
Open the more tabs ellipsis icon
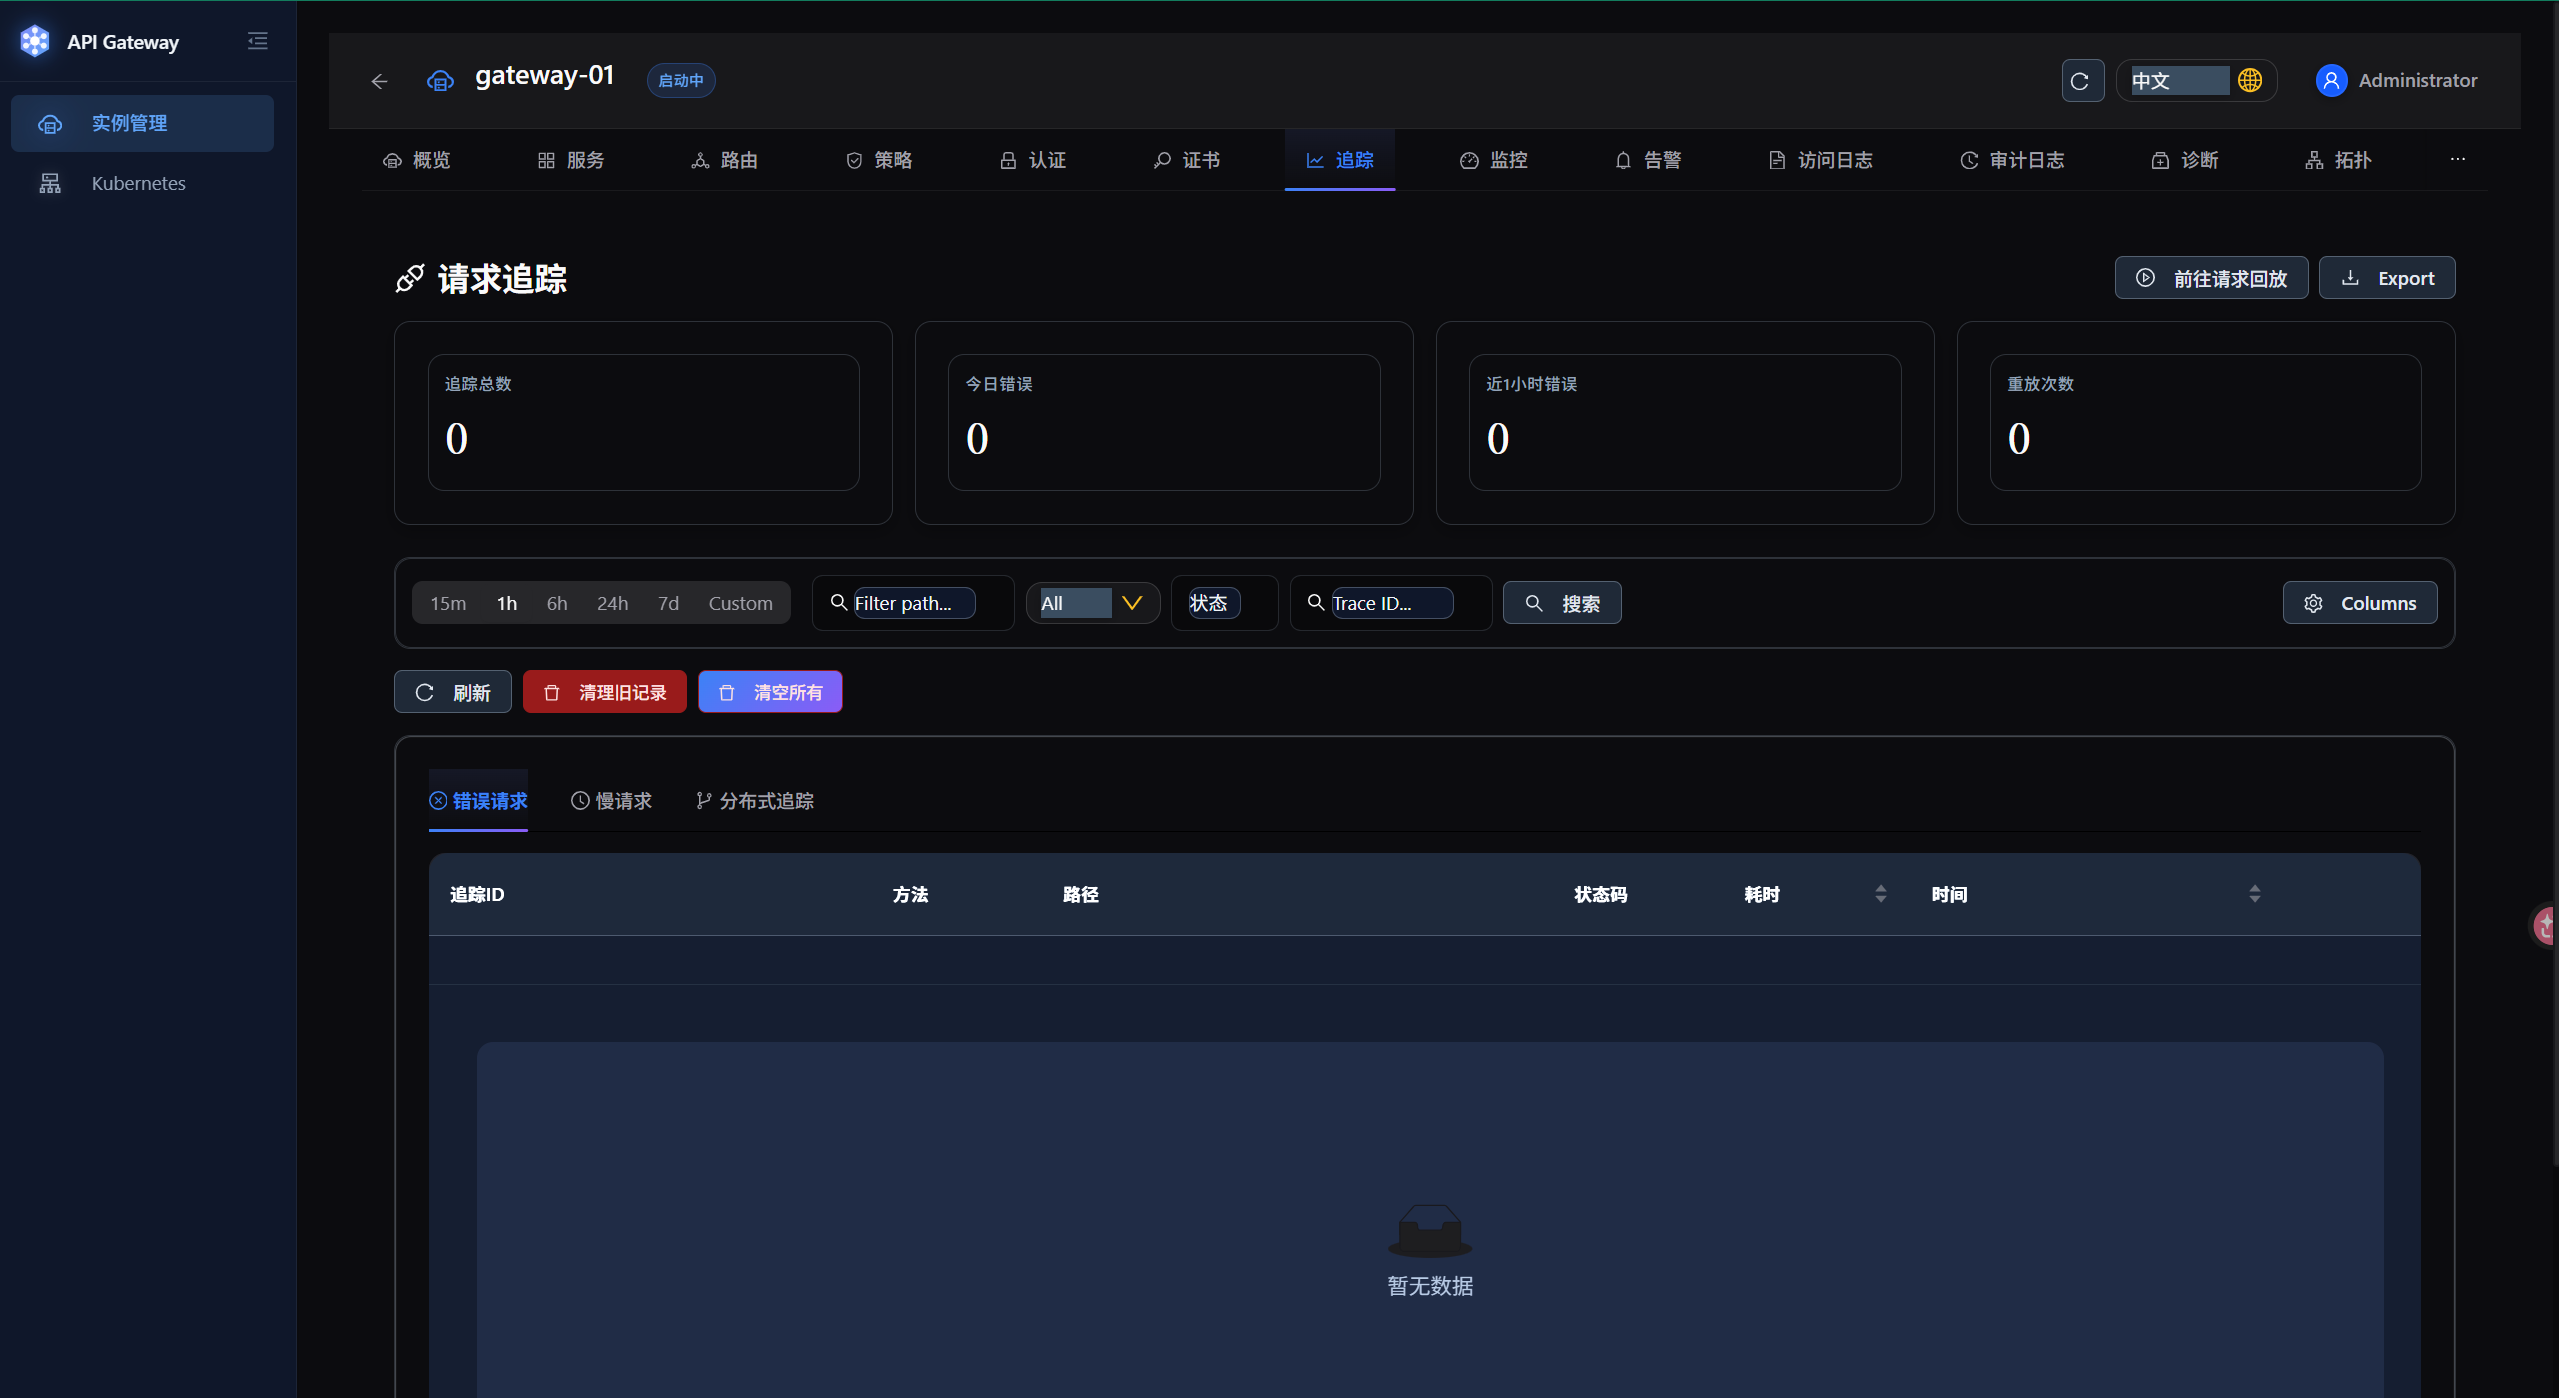(x=2458, y=159)
